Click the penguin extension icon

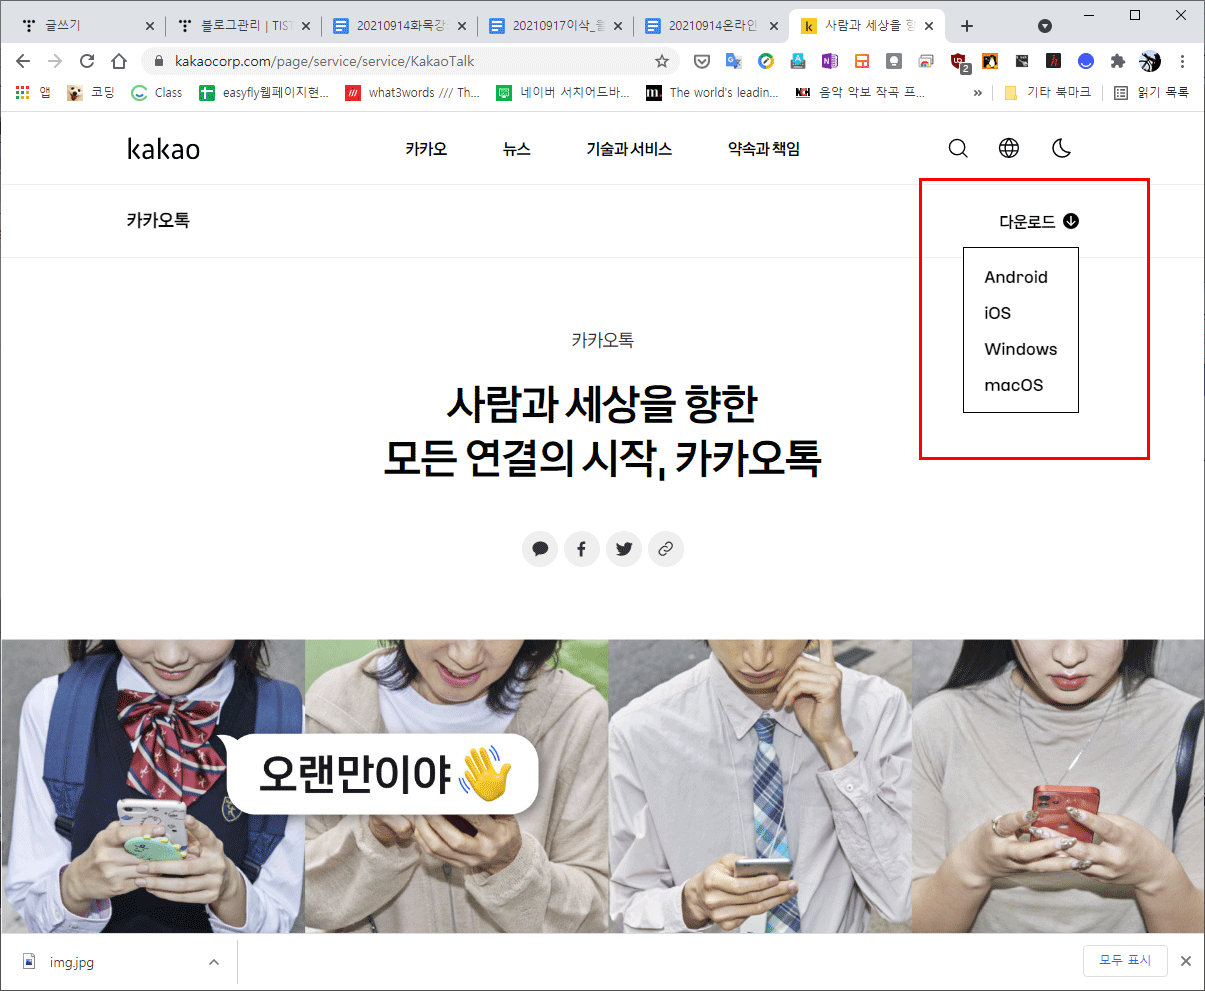(x=990, y=61)
